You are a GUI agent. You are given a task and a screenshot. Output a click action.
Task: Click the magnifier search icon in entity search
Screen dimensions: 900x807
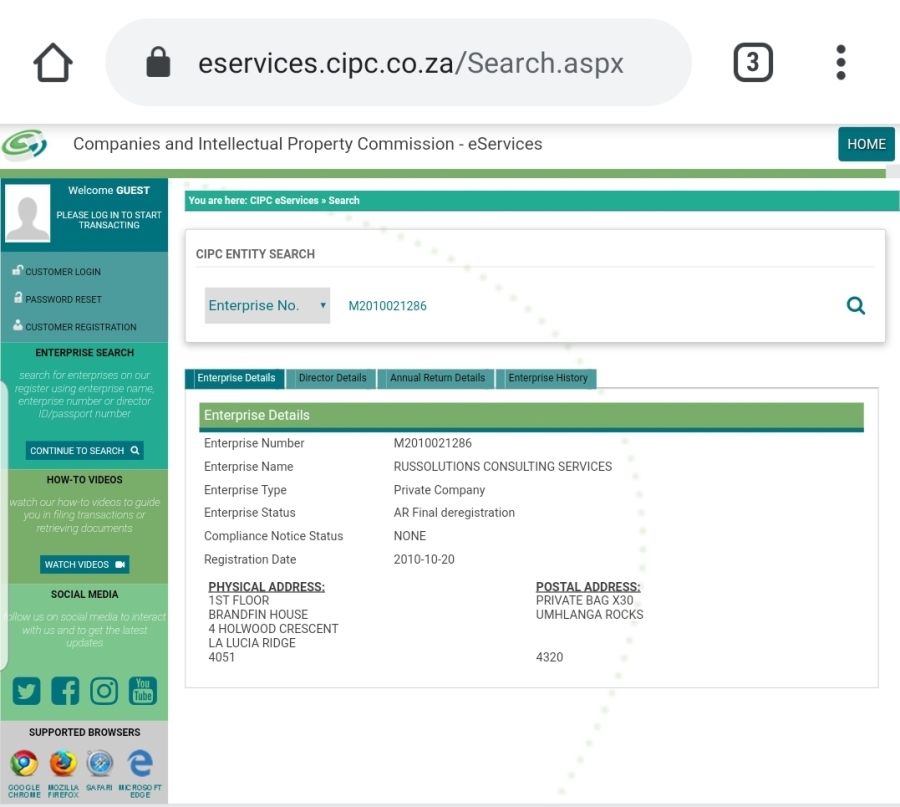coord(856,306)
